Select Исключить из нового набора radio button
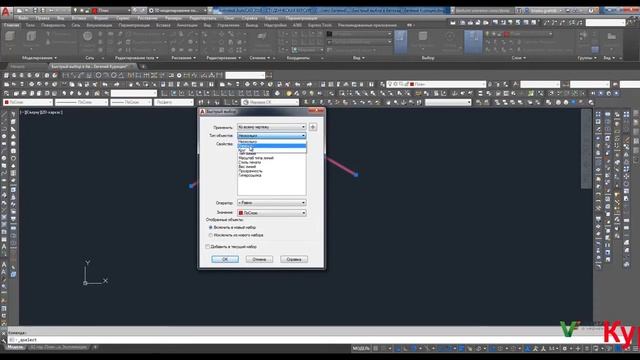640x360 pixels. click(211, 236)
